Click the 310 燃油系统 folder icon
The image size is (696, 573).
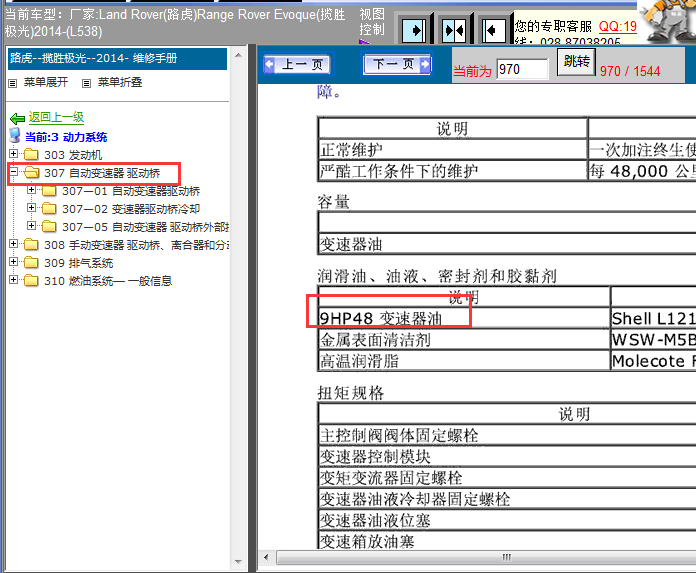[x=31, y=281]
